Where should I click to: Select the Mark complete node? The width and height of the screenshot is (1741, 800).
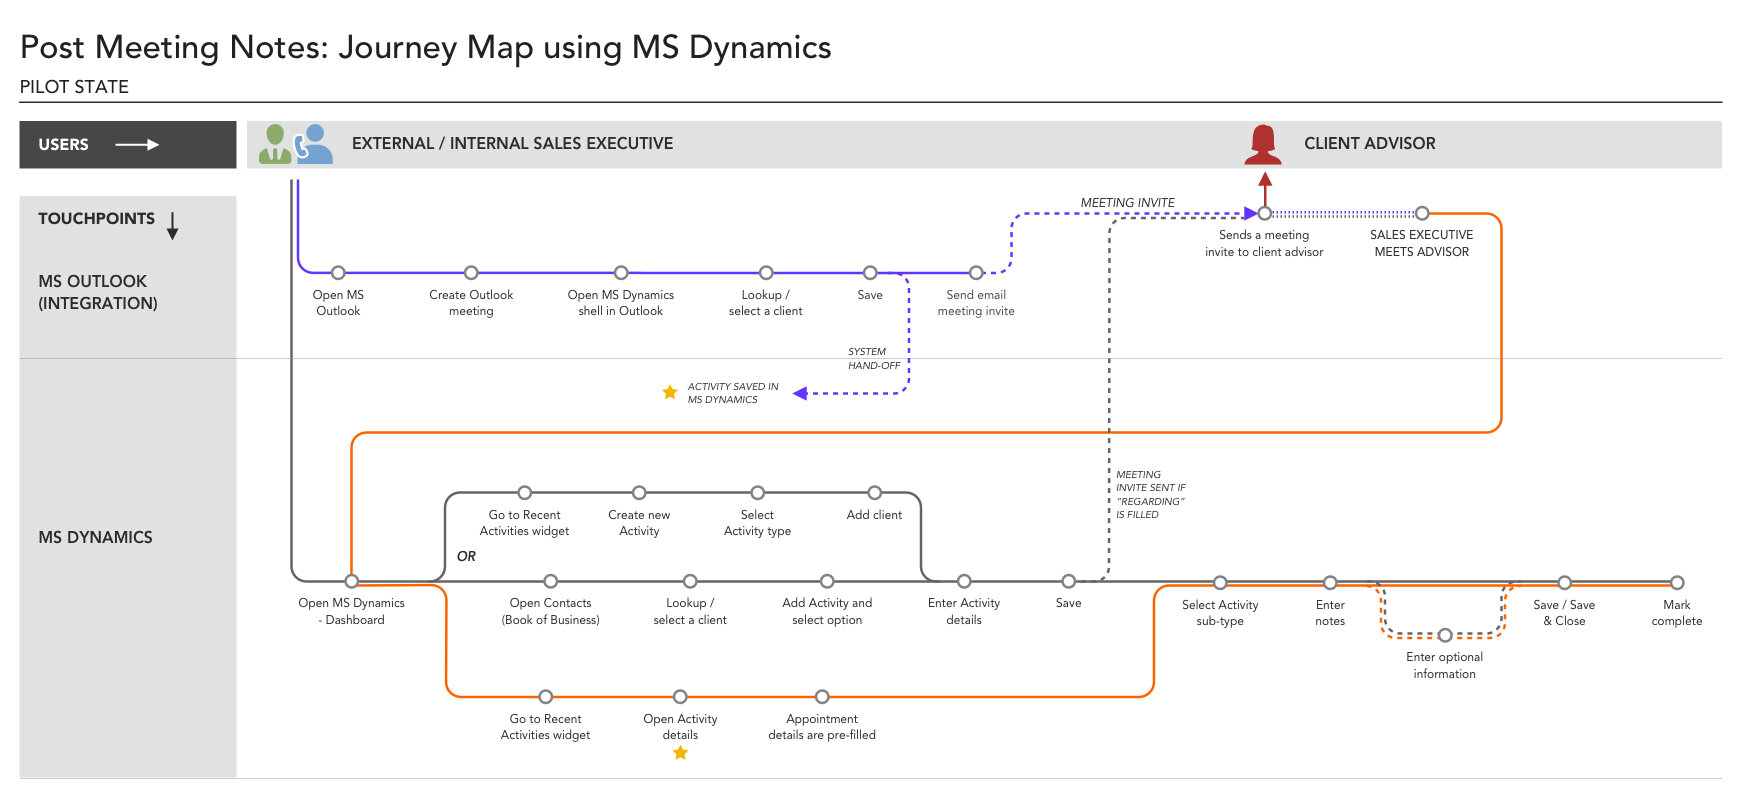pyautogui.click(x=1677, y=583)
